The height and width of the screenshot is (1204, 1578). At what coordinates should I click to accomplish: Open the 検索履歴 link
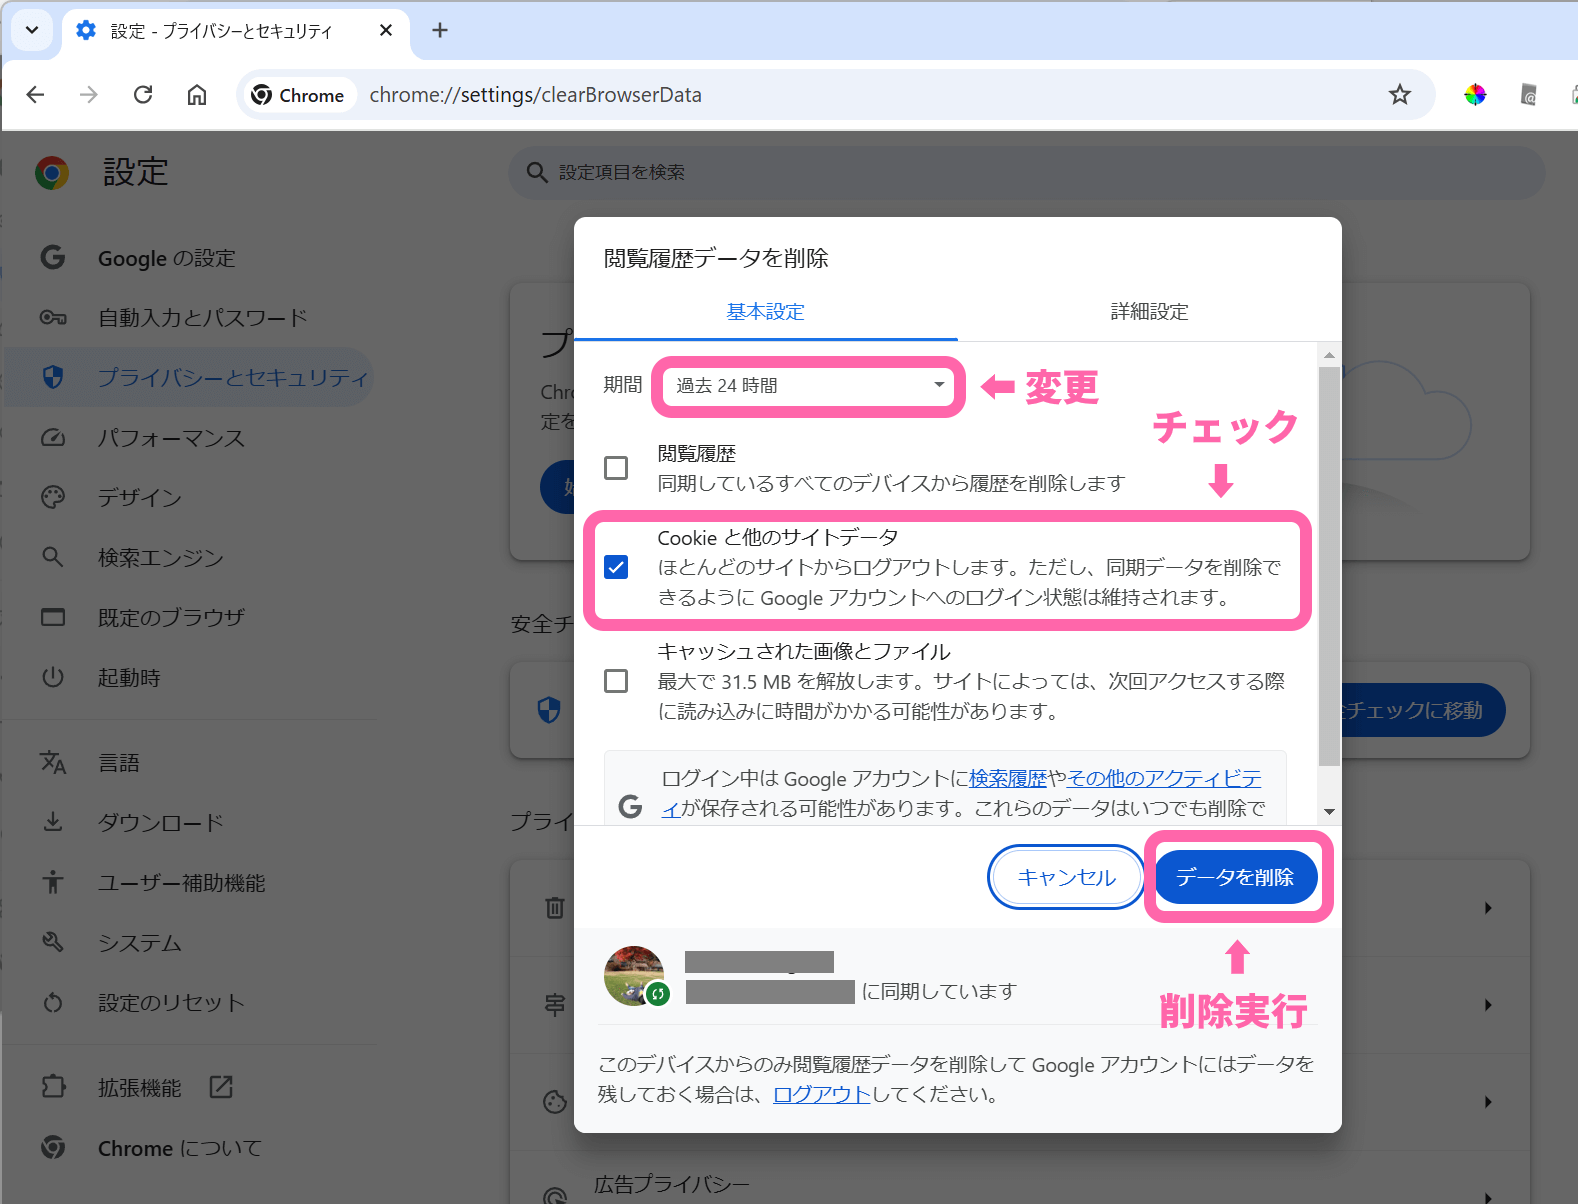point(1008,778)
